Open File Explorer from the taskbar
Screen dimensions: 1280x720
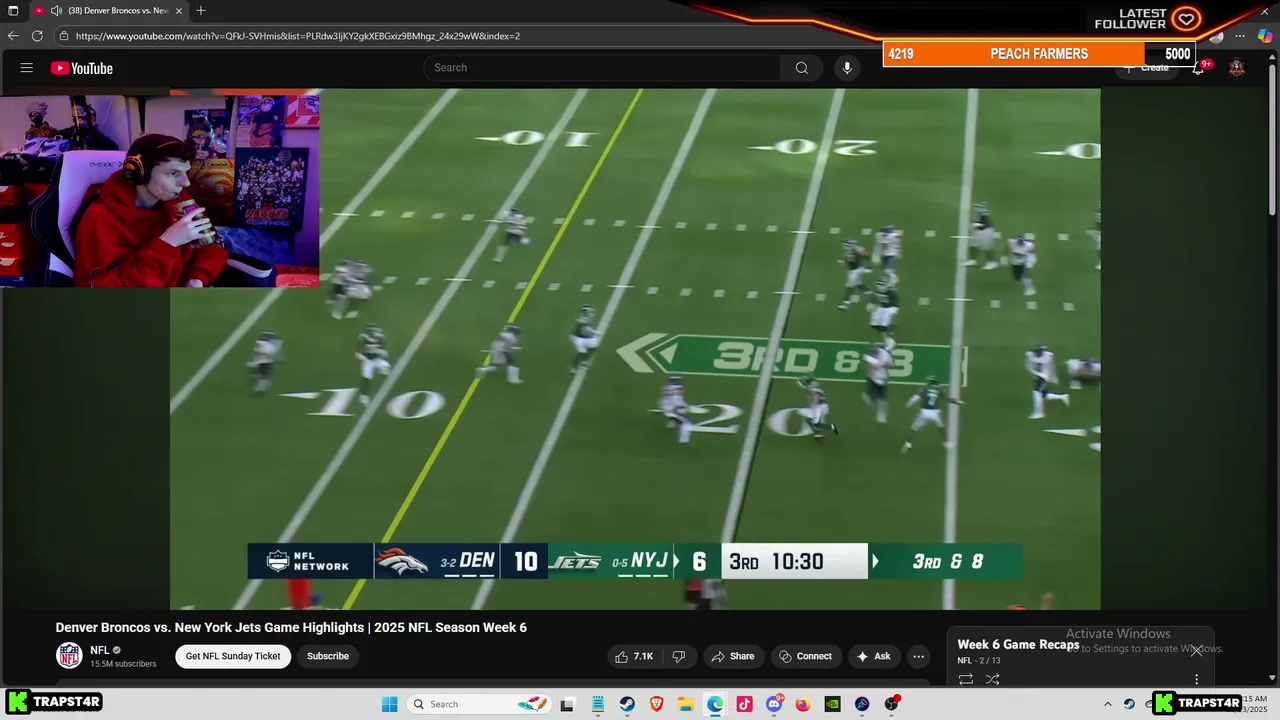tap(686, 704)
